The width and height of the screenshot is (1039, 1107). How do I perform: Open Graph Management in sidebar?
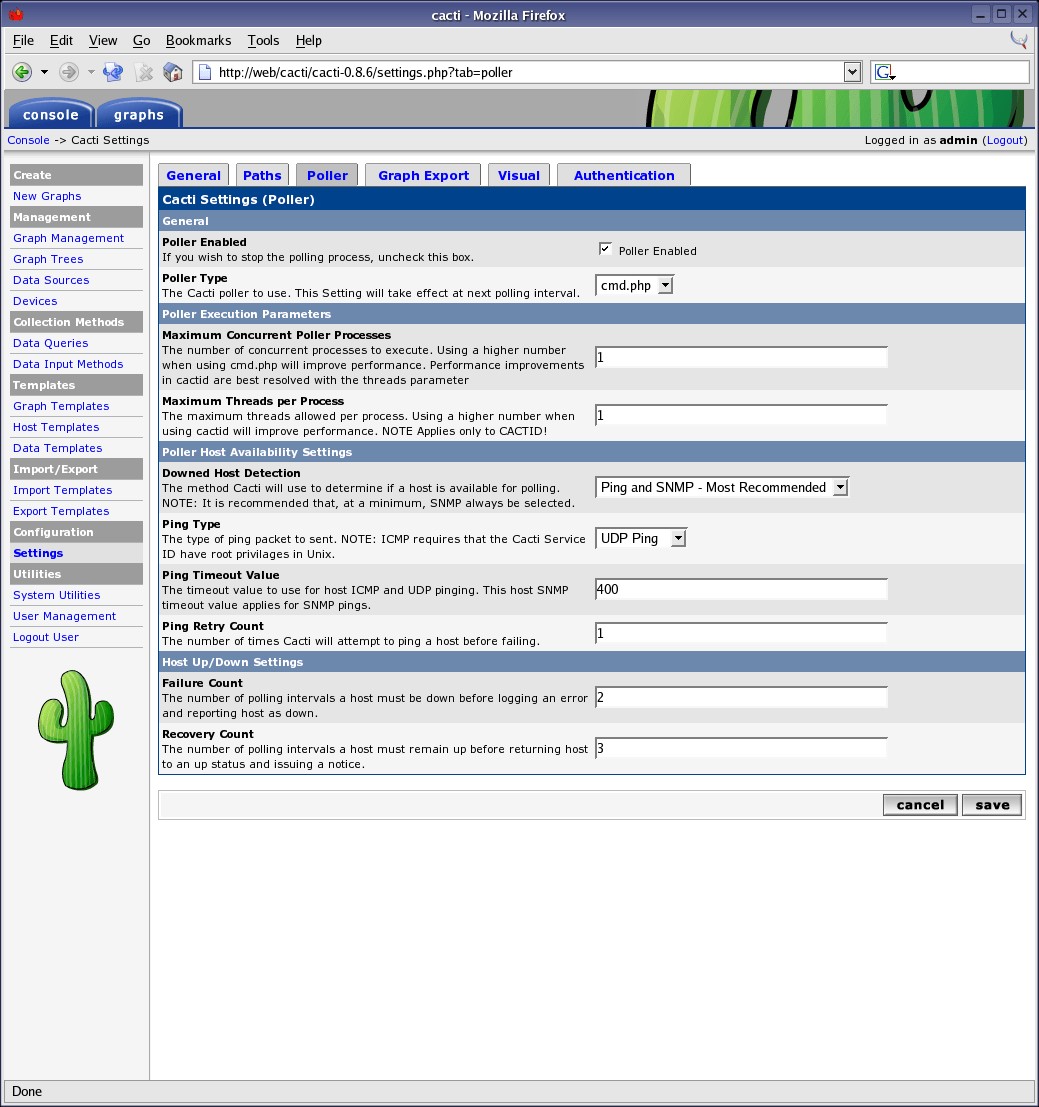pos(68,238)
